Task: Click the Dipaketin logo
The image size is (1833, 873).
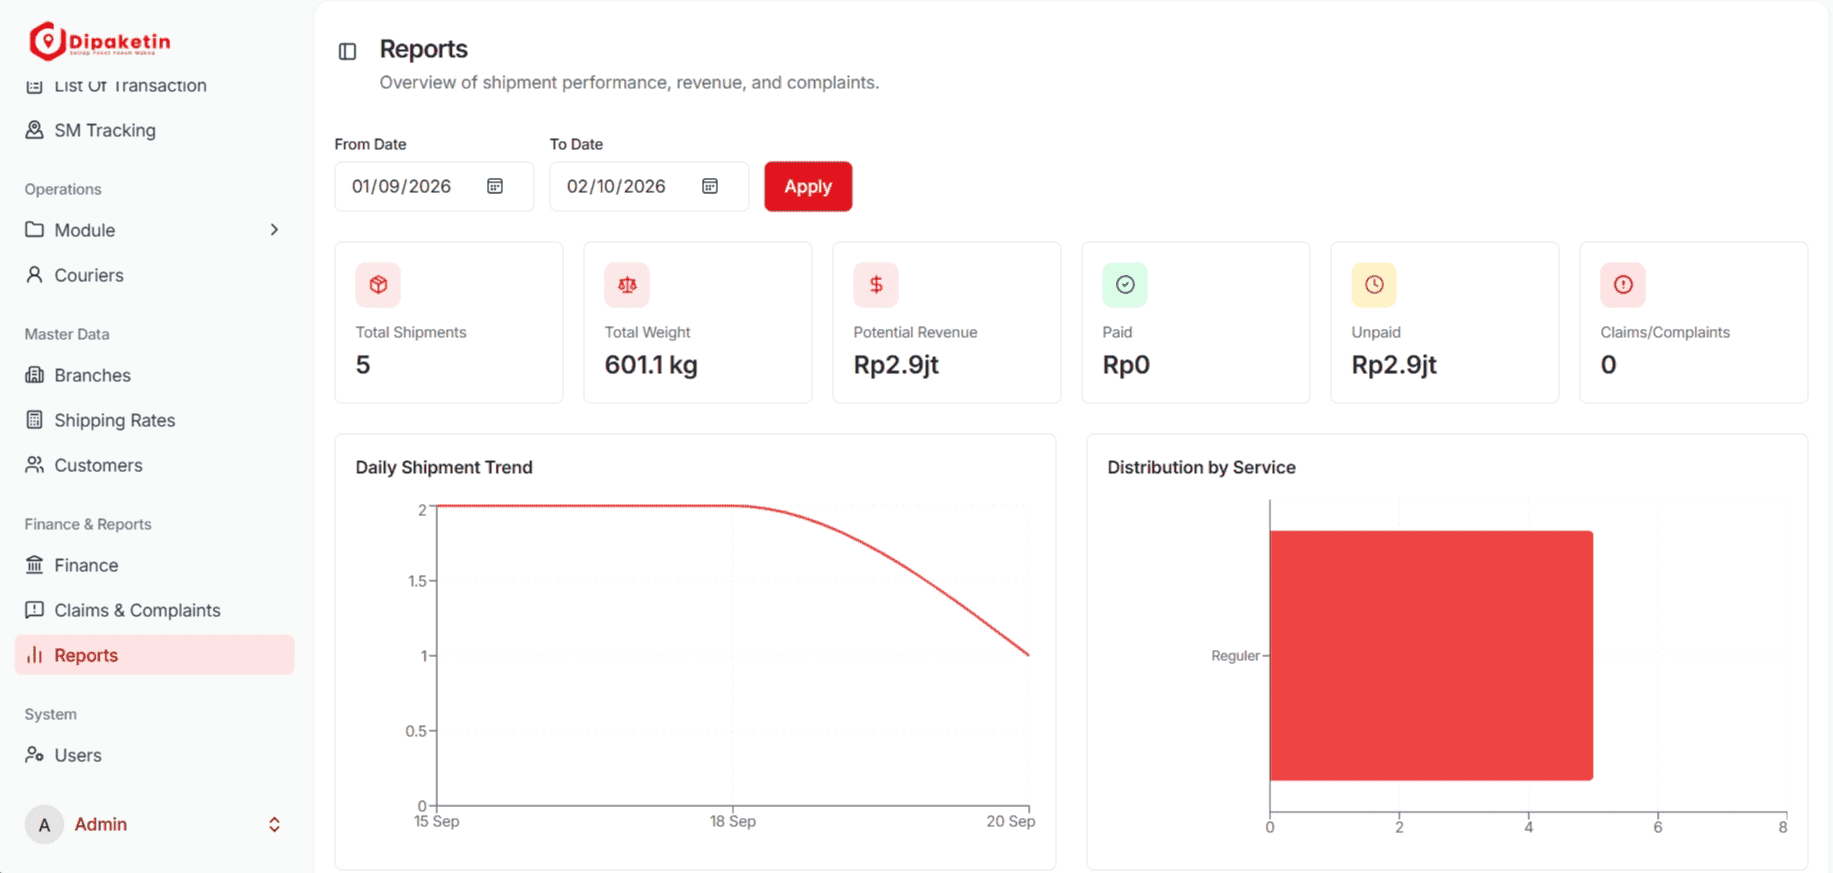Action: (99, 41)
